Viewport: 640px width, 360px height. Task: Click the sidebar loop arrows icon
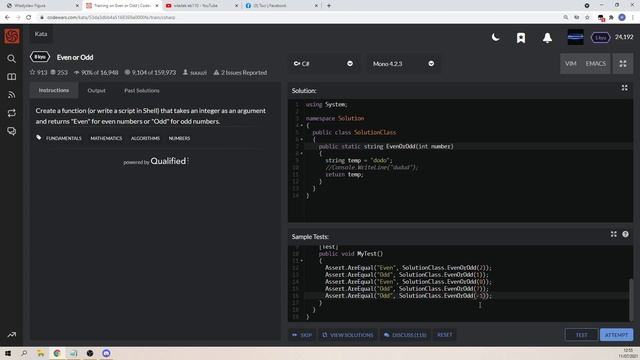pyautogui.click(x=11, y=113)
